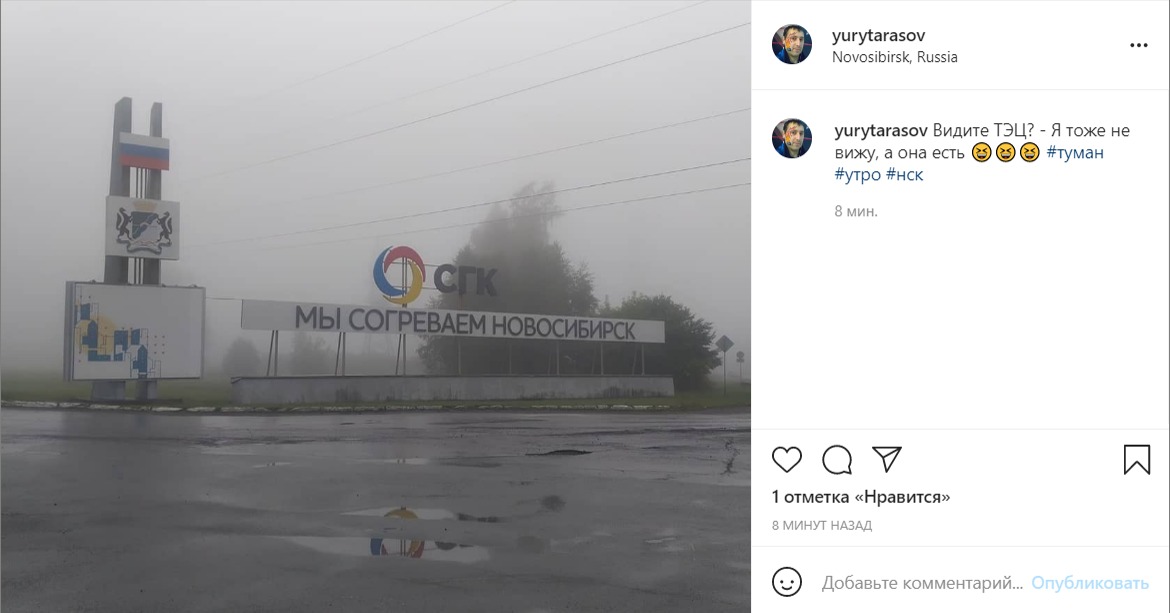Focus the Добавьте комментарий input field

point(922,583)
